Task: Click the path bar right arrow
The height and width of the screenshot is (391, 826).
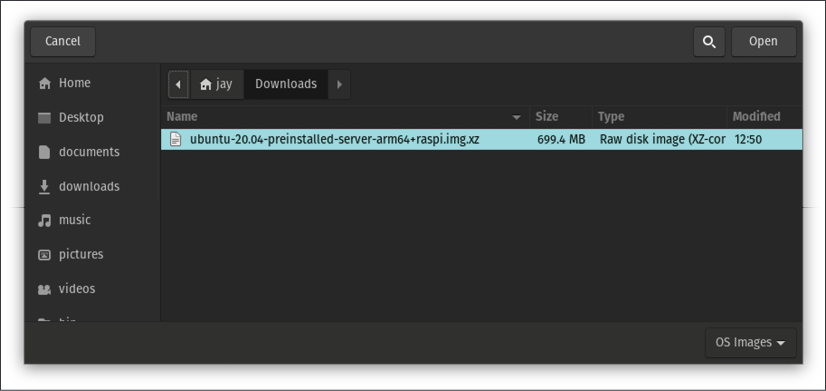Action: [x=339, y=84]
